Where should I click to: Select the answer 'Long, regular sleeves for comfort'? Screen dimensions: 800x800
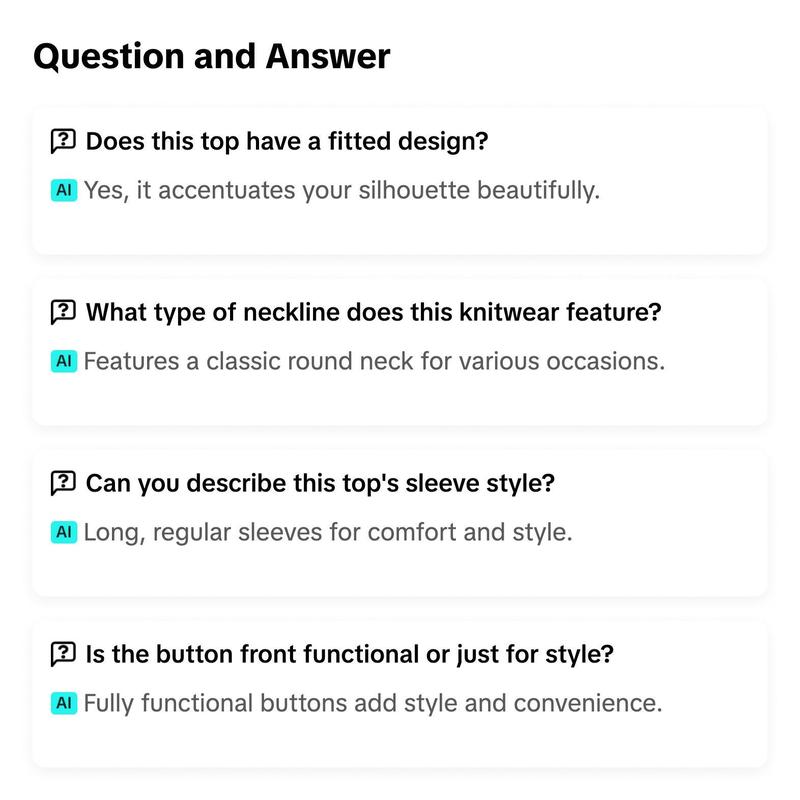pos(328,533)
